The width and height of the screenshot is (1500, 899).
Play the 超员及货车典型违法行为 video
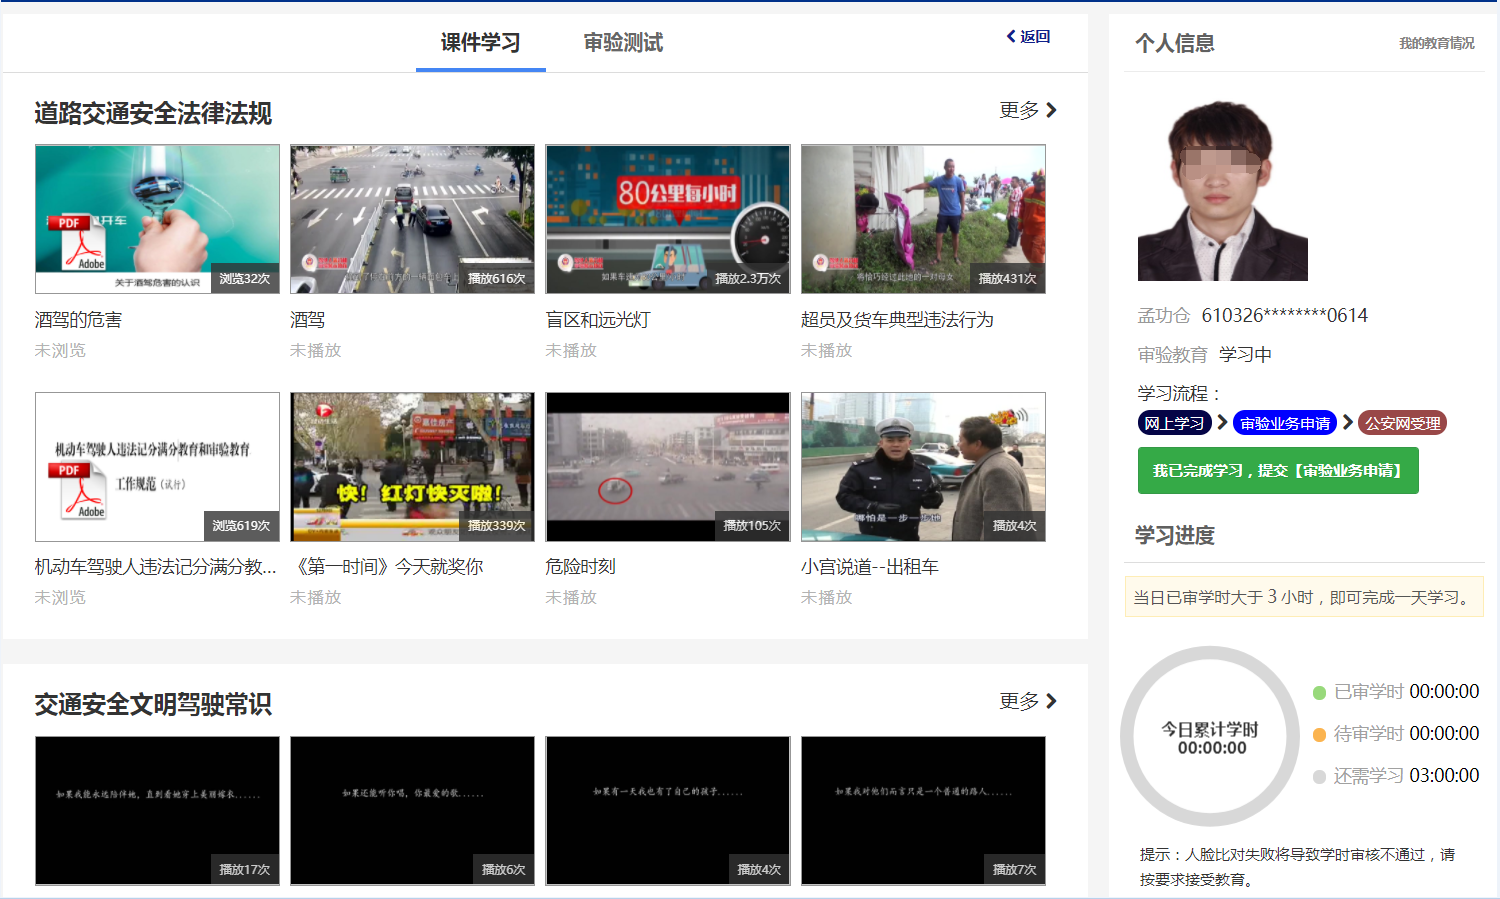[x=923, y=219]
